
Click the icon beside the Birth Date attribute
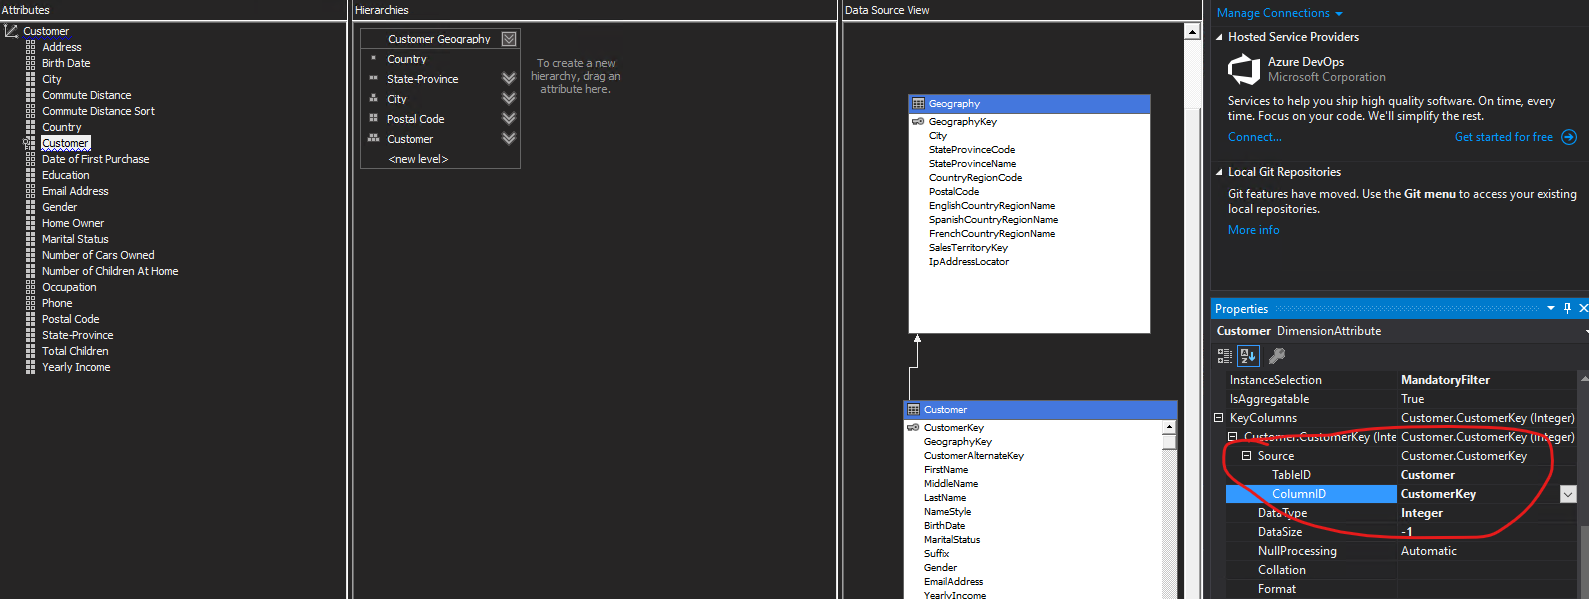(30, 63)
